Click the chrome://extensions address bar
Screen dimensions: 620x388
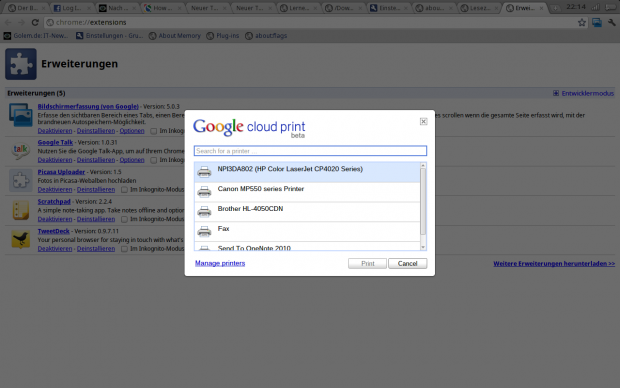316,23
